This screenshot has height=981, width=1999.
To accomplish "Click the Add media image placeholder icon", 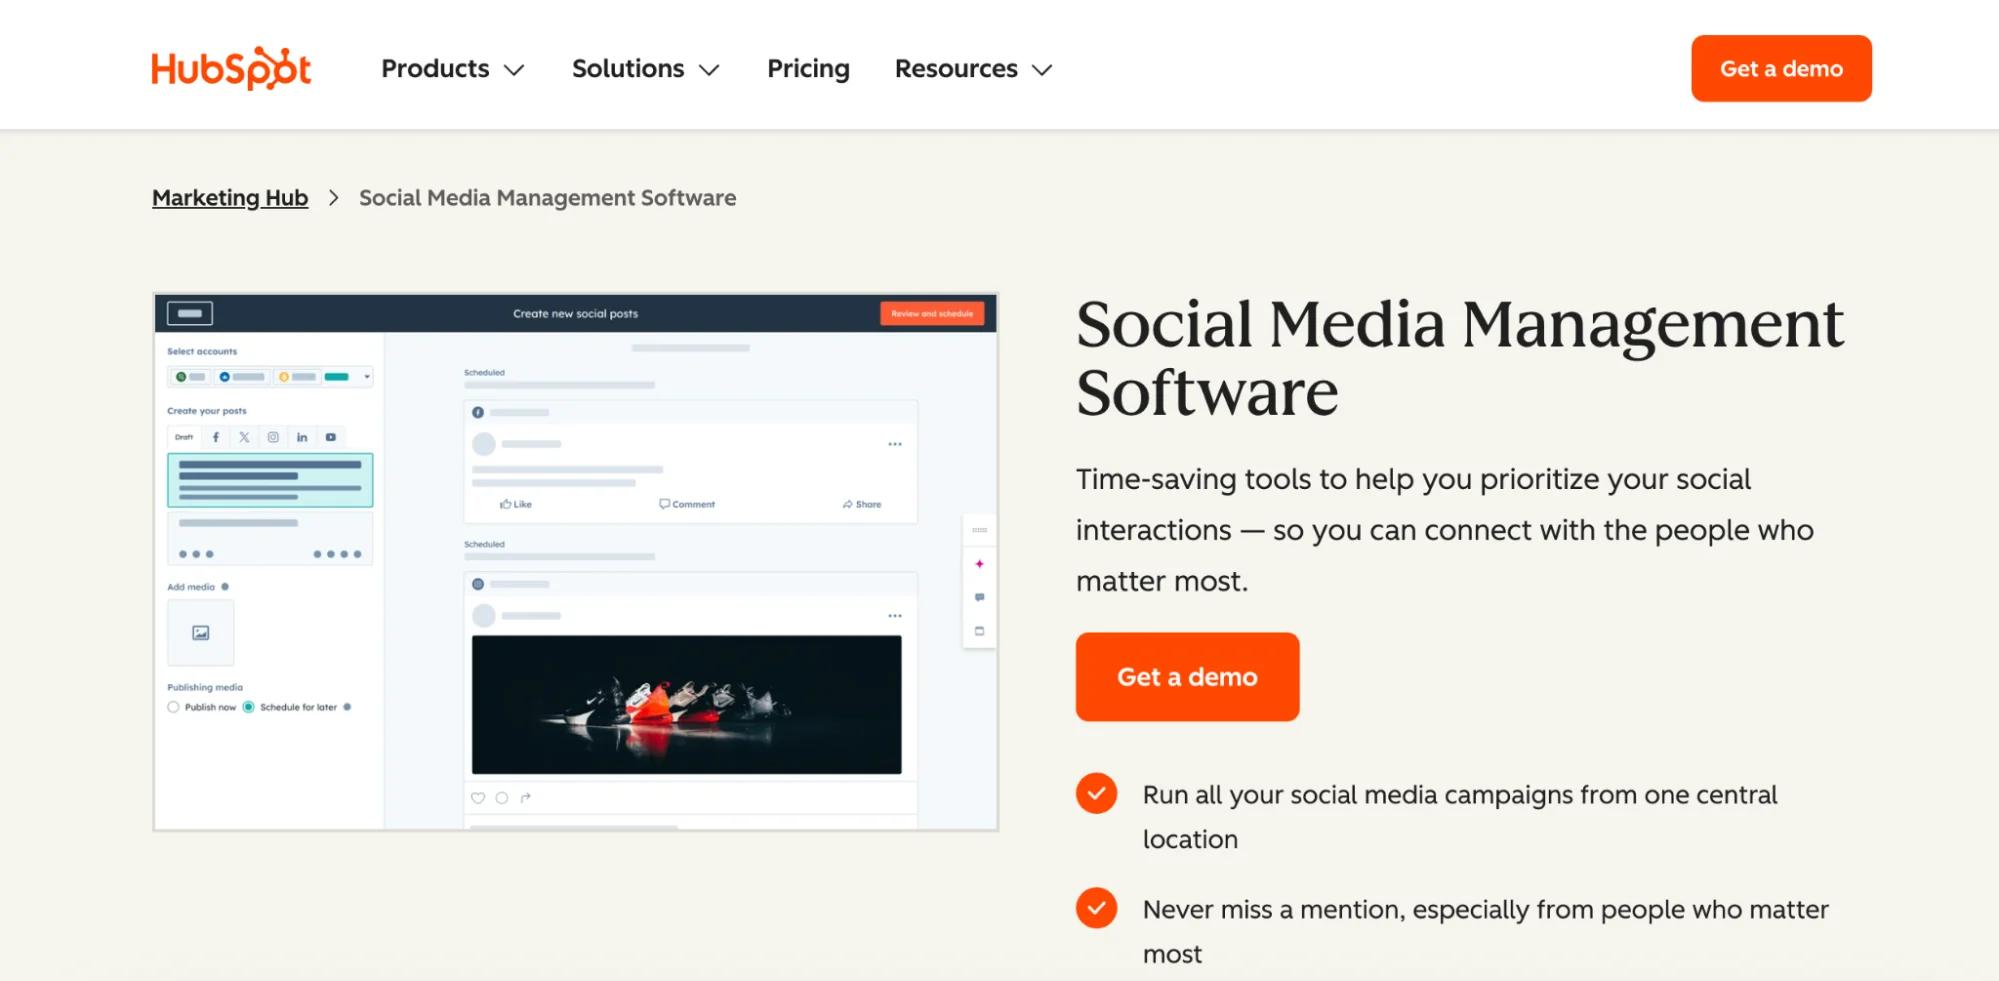I will pyautogui.click(x=201, y=633).
